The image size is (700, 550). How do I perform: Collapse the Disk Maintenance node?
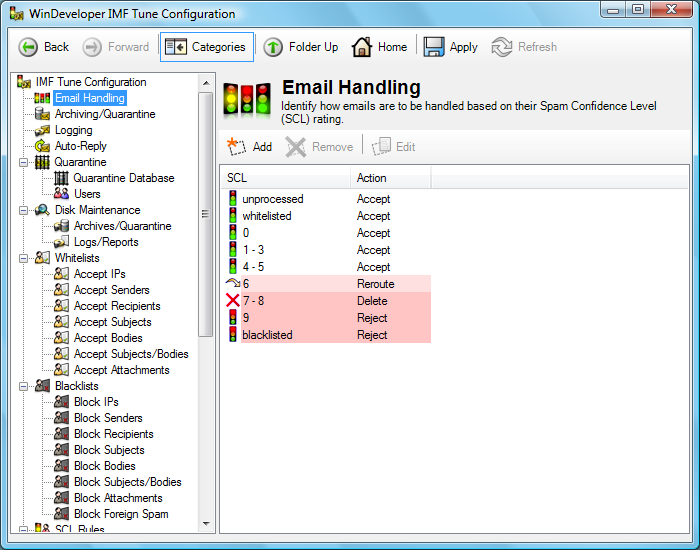tap(23, 210)
